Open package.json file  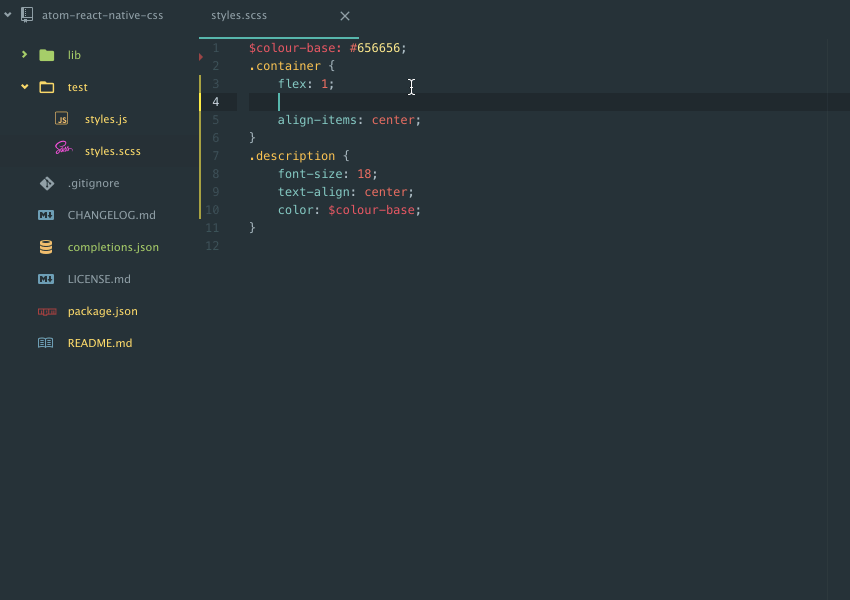coord(102,312)
